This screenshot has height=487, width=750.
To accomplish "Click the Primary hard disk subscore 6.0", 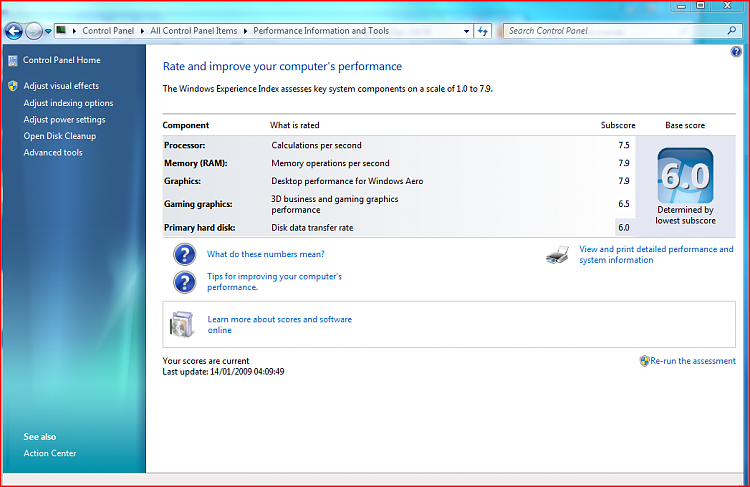I will coord(624,228).
